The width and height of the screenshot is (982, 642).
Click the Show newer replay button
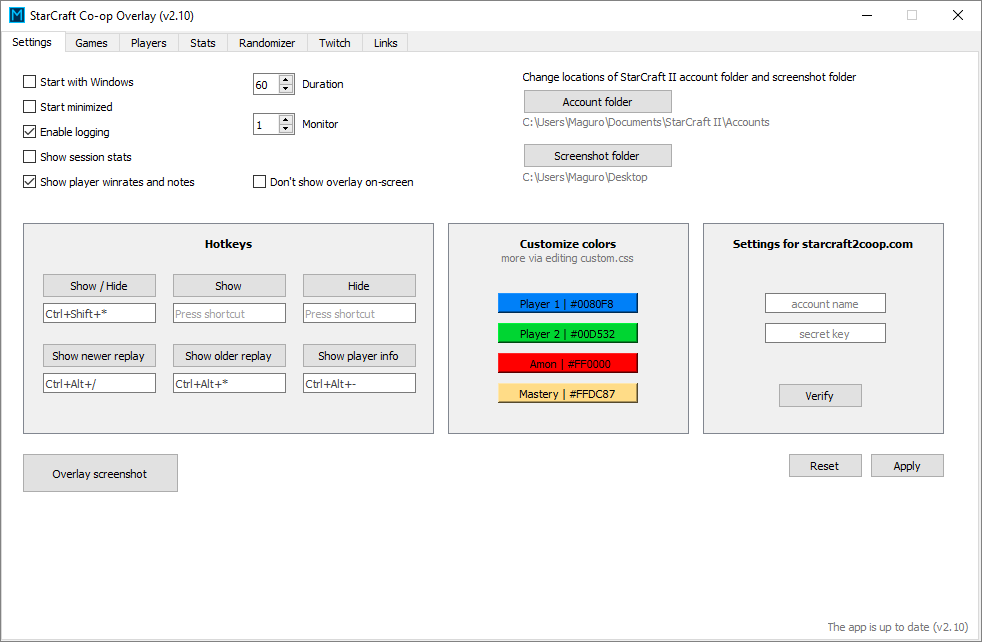[99, 356]
